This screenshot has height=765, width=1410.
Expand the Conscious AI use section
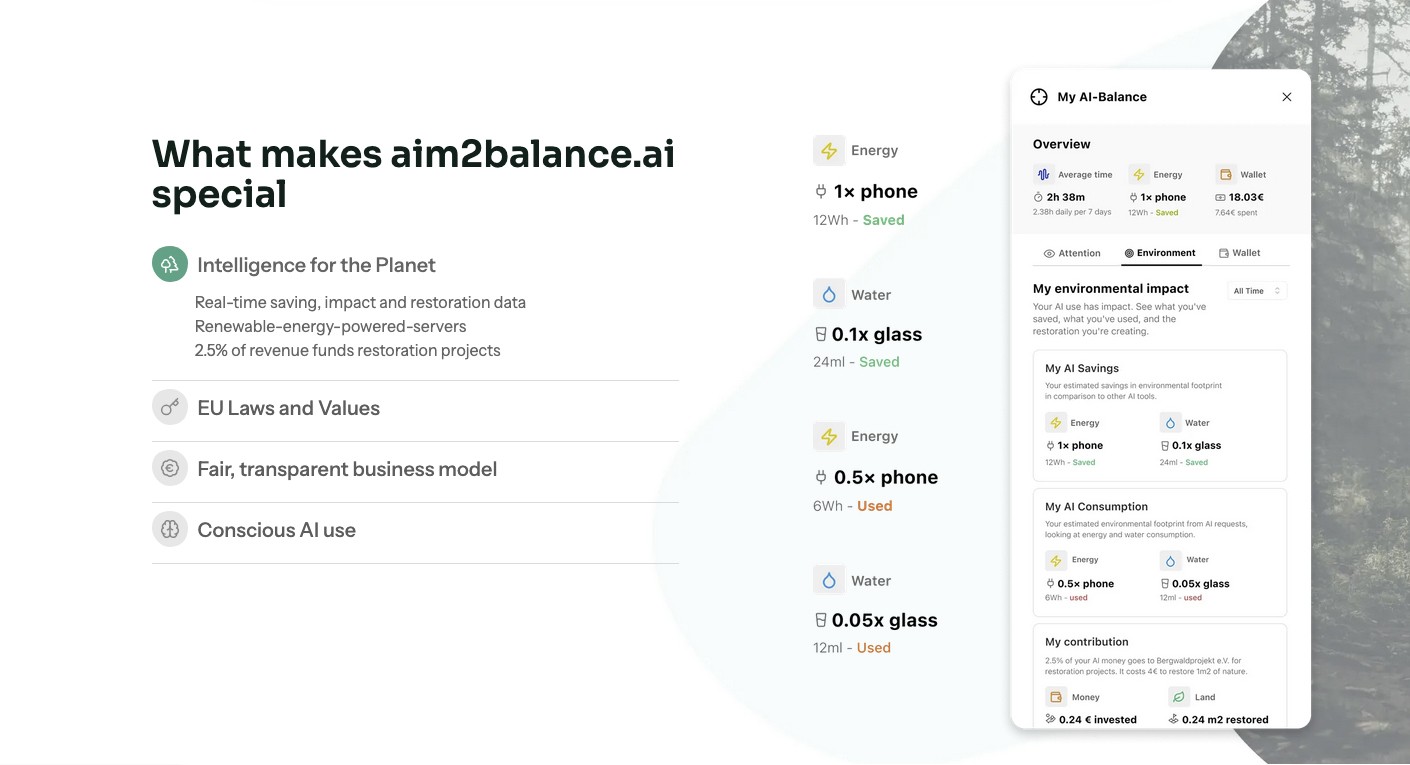[415, 530]
